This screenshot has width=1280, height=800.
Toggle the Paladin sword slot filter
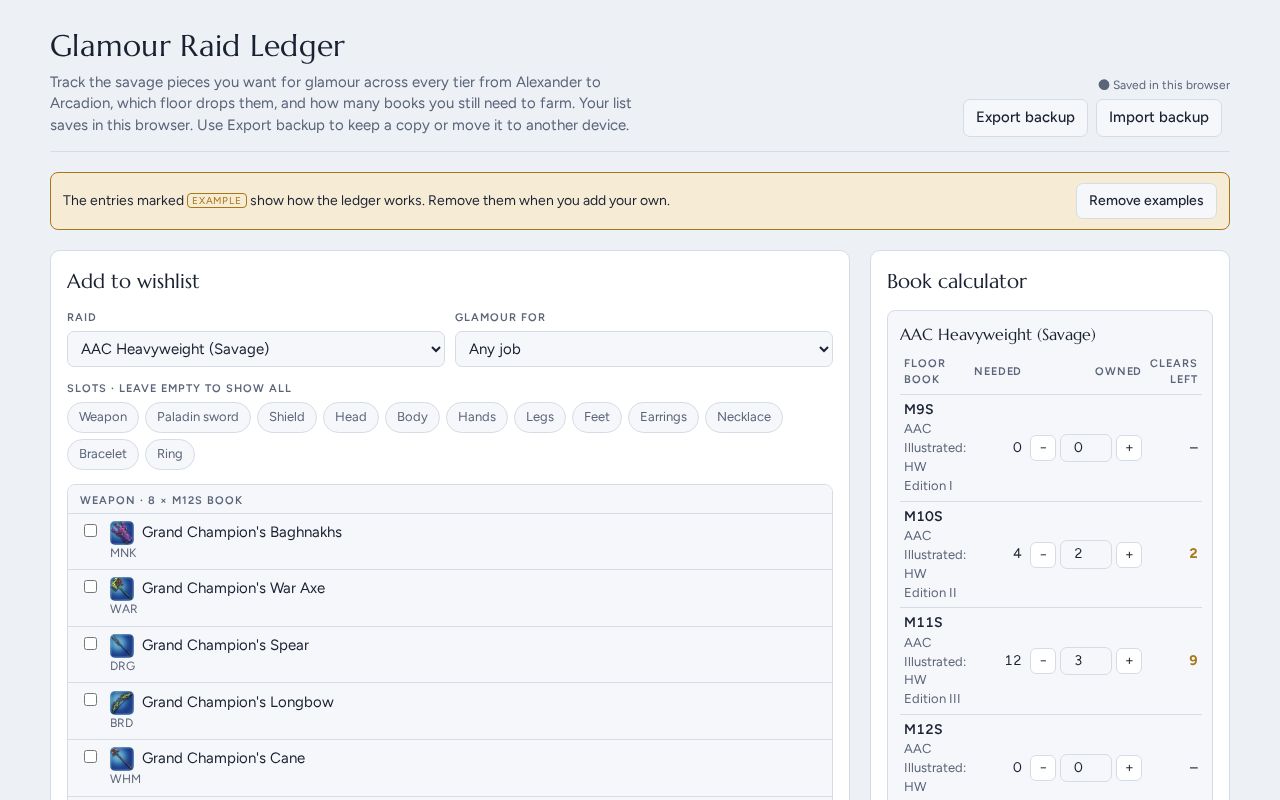pos(198,417)
